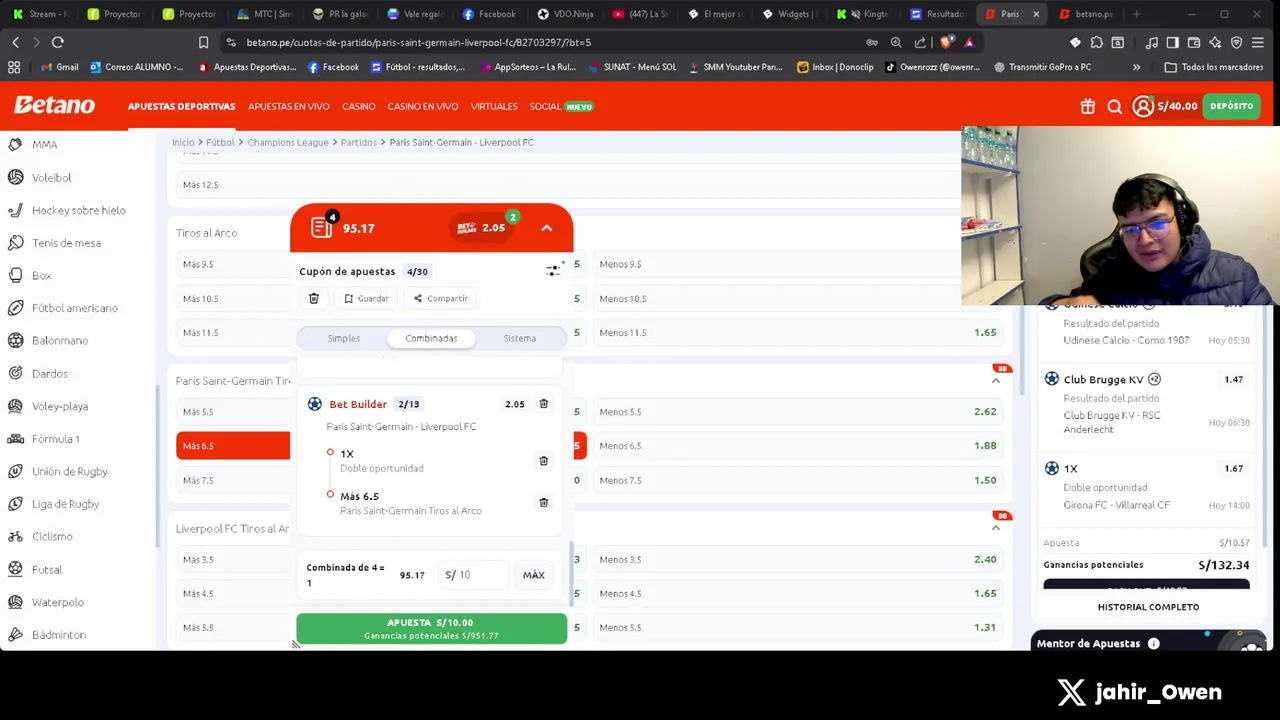
Task: Open Chrome apps grid in bookmarks bar
Action: [14, 67]
